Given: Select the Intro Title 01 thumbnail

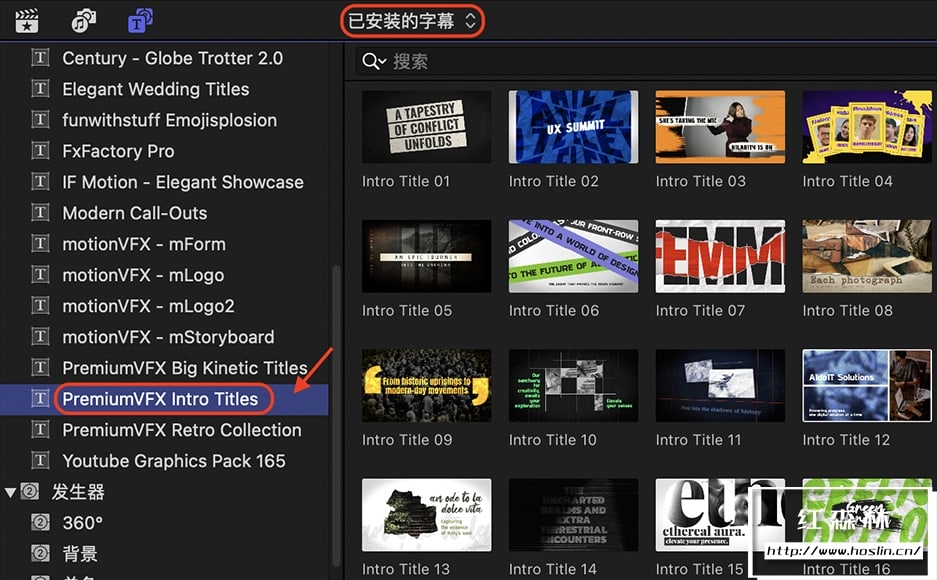Looking at the screenshot, I should point(427,127).
